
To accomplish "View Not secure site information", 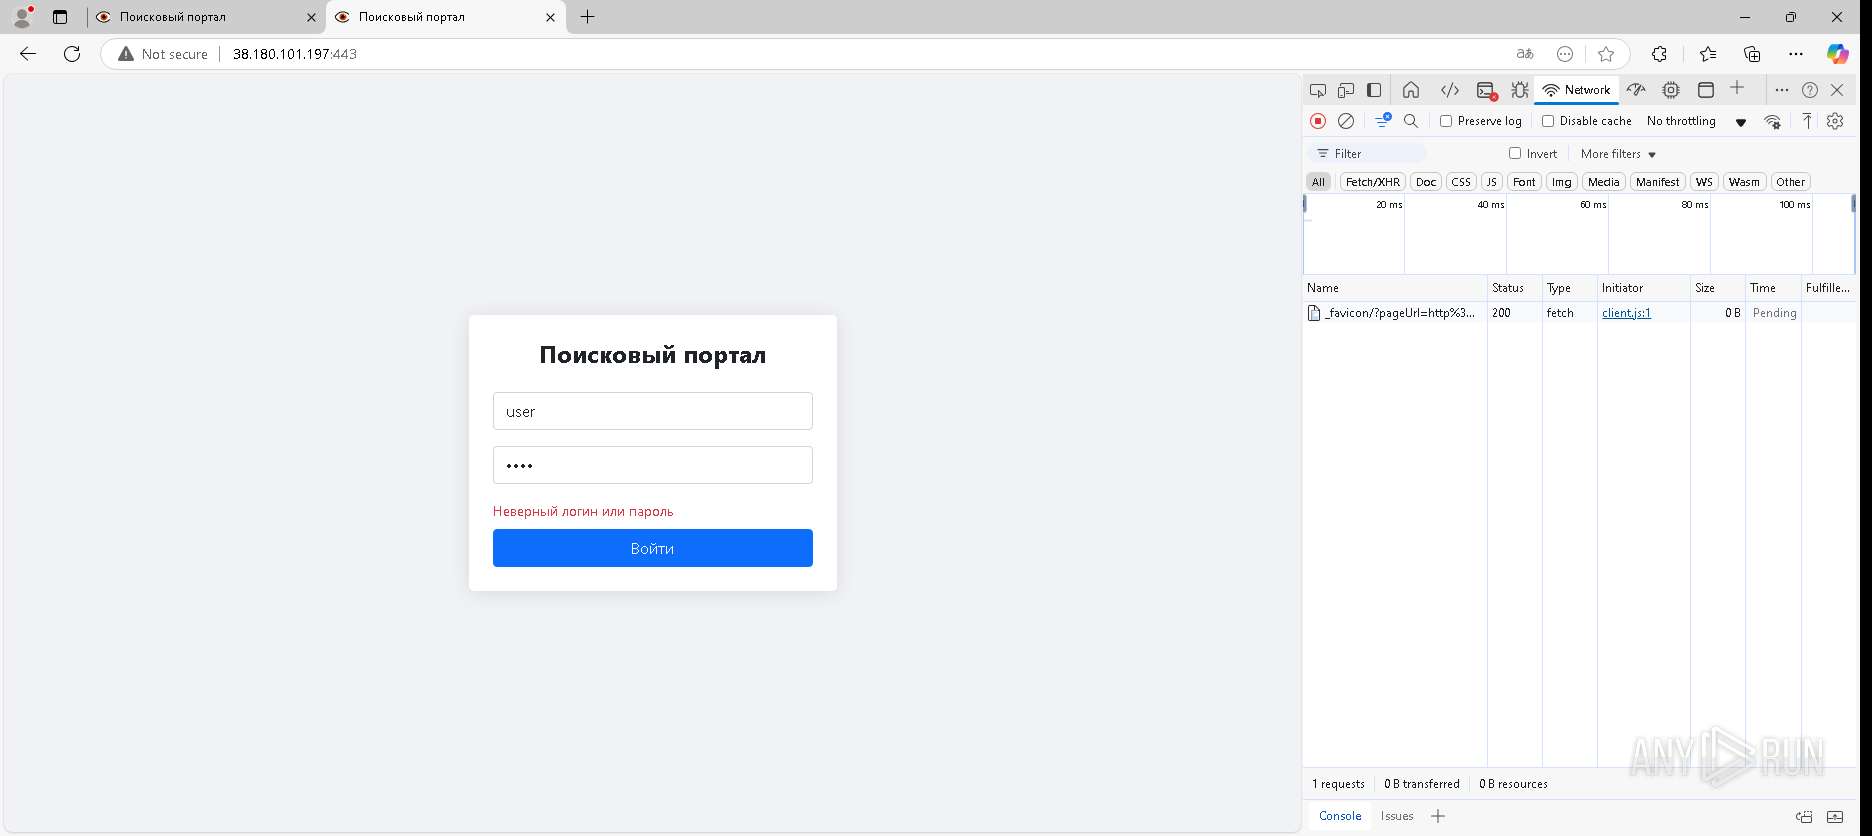I will (163, 54).
